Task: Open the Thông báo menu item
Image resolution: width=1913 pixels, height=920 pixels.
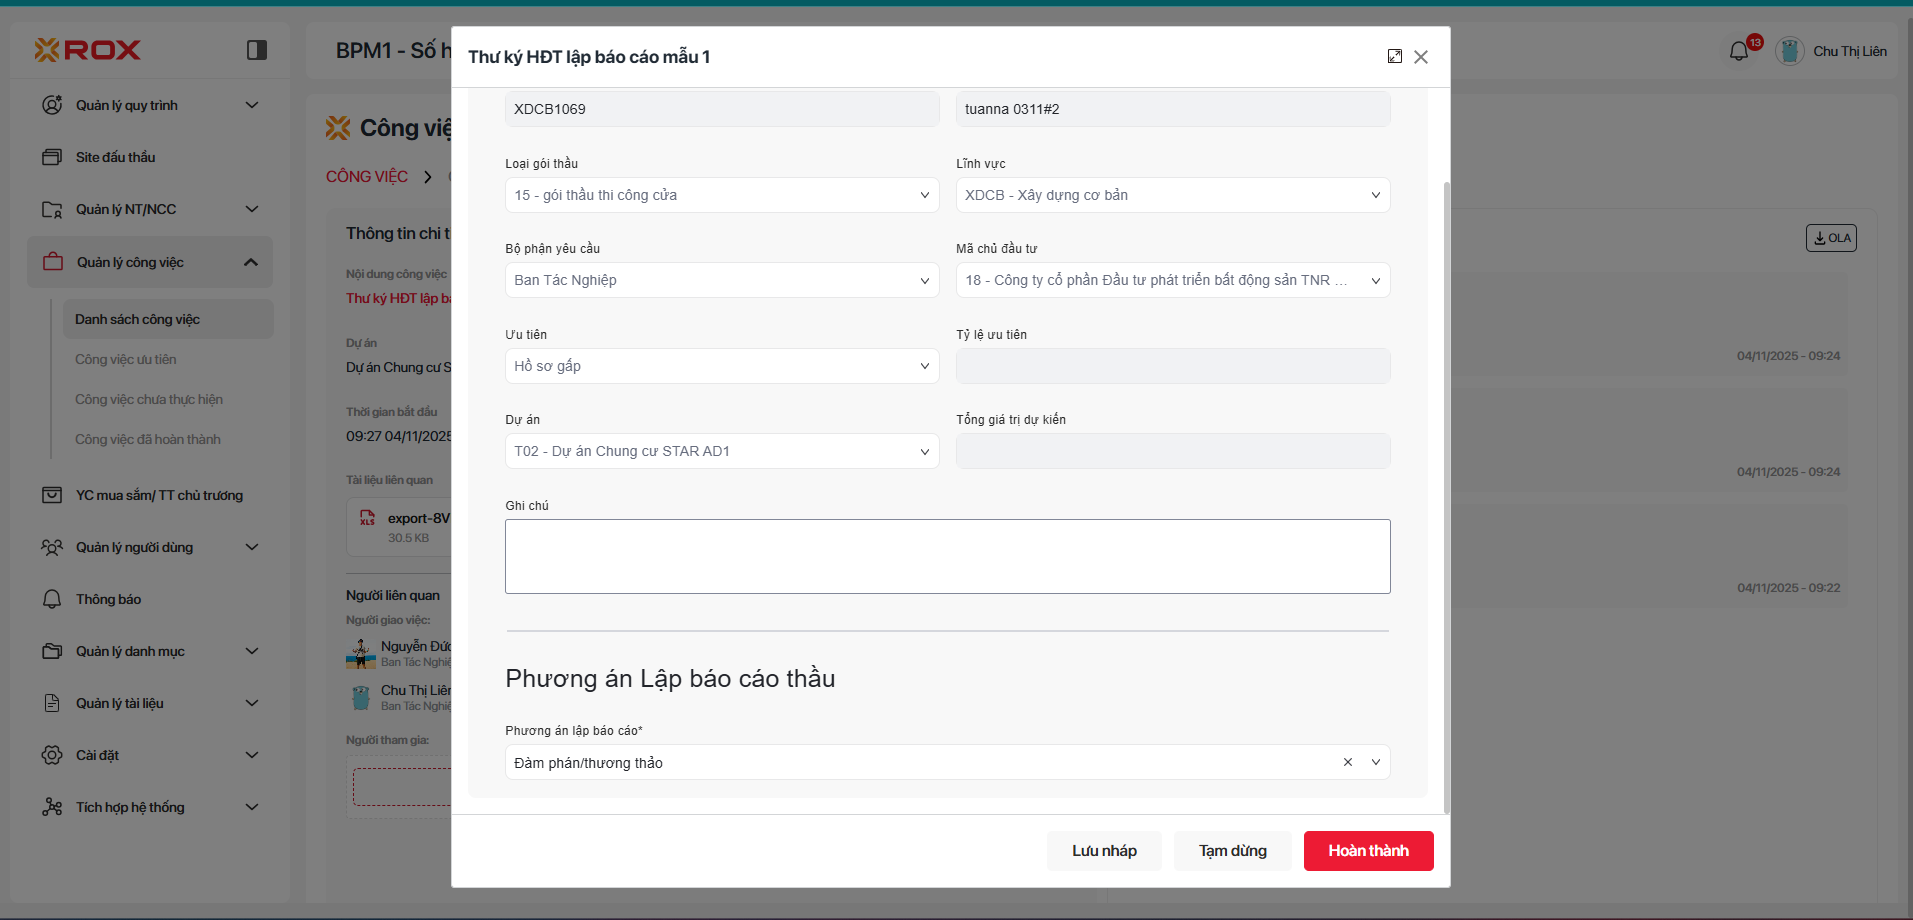Action: pos(108,599)
